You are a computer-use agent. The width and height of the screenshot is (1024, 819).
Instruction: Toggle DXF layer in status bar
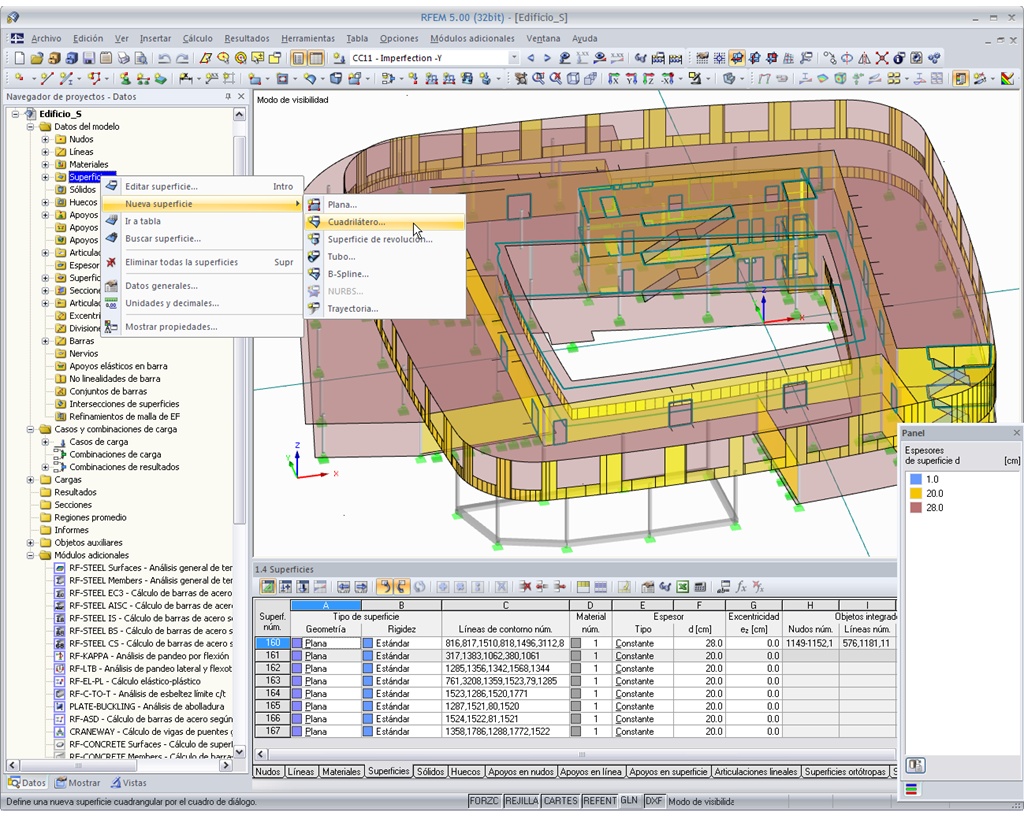[654, 801]
